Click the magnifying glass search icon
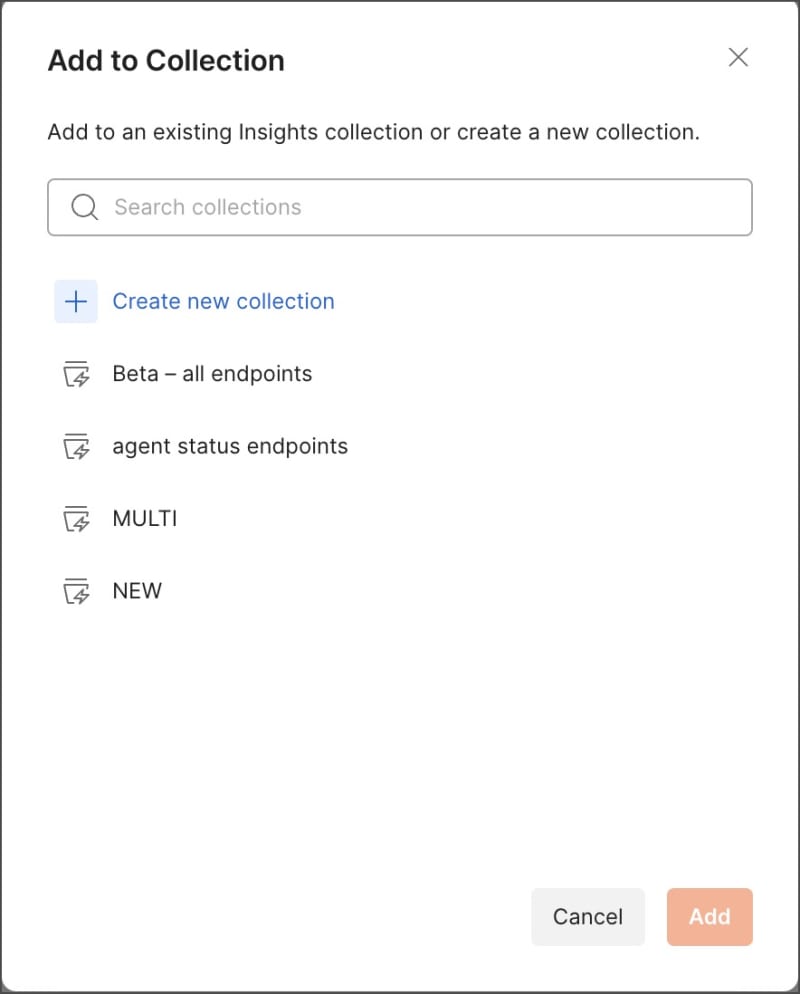800x994 pixels. (84, 207)
